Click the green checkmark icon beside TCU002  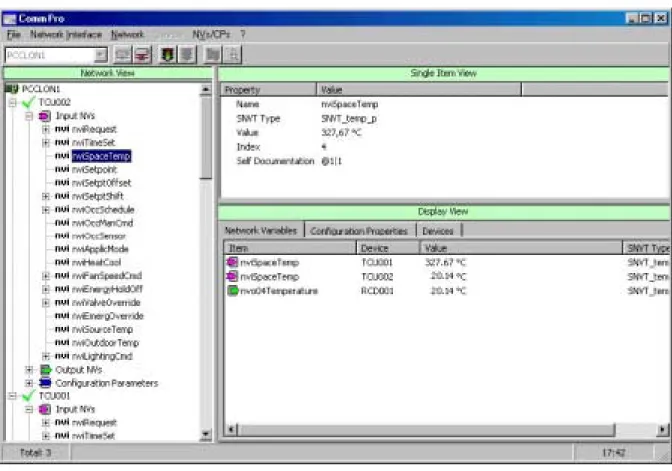tap(28, 102)
